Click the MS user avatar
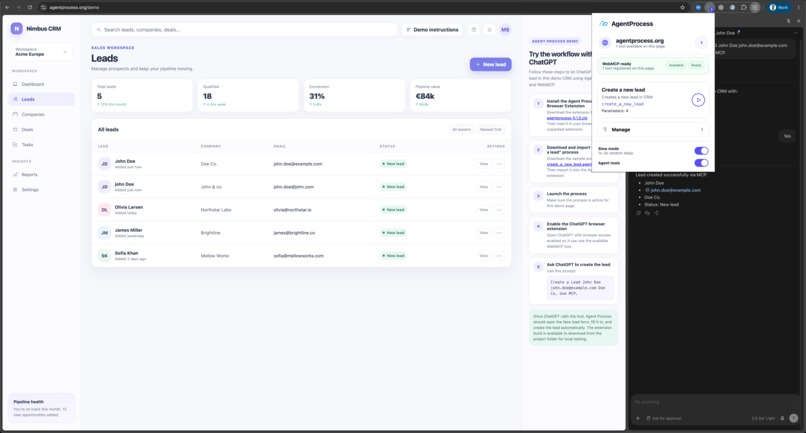Screen dimensions: 806x433 505,30
